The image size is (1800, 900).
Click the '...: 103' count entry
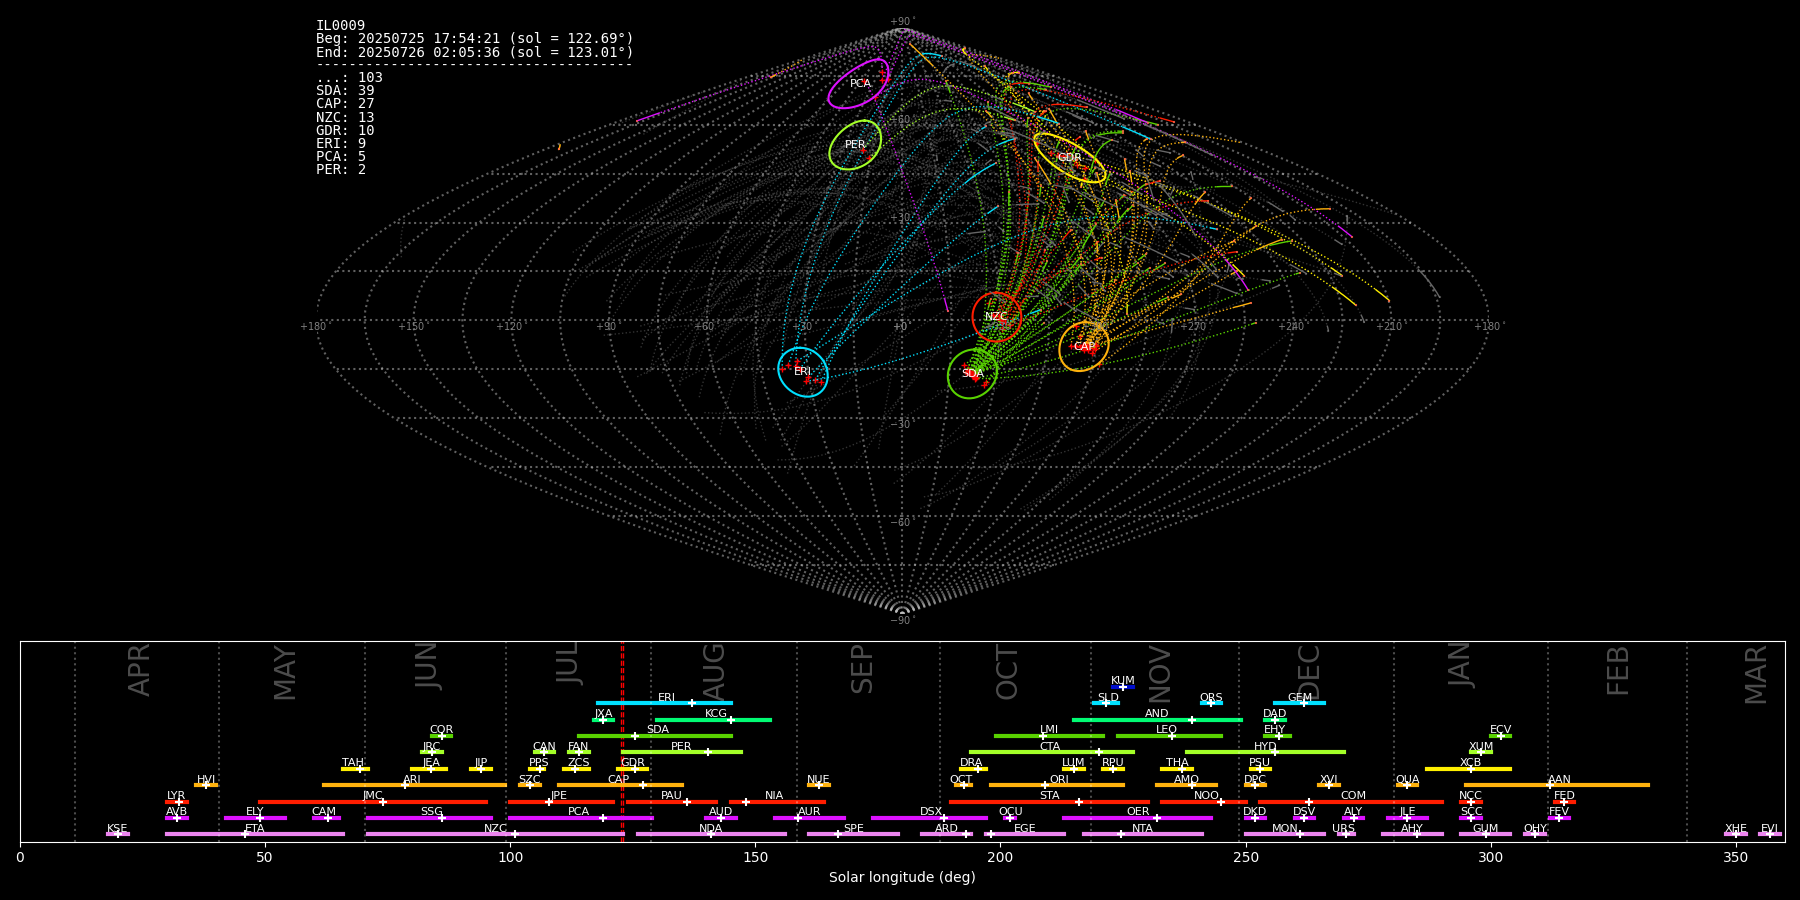pyautogui.click(x=349, y=78)
